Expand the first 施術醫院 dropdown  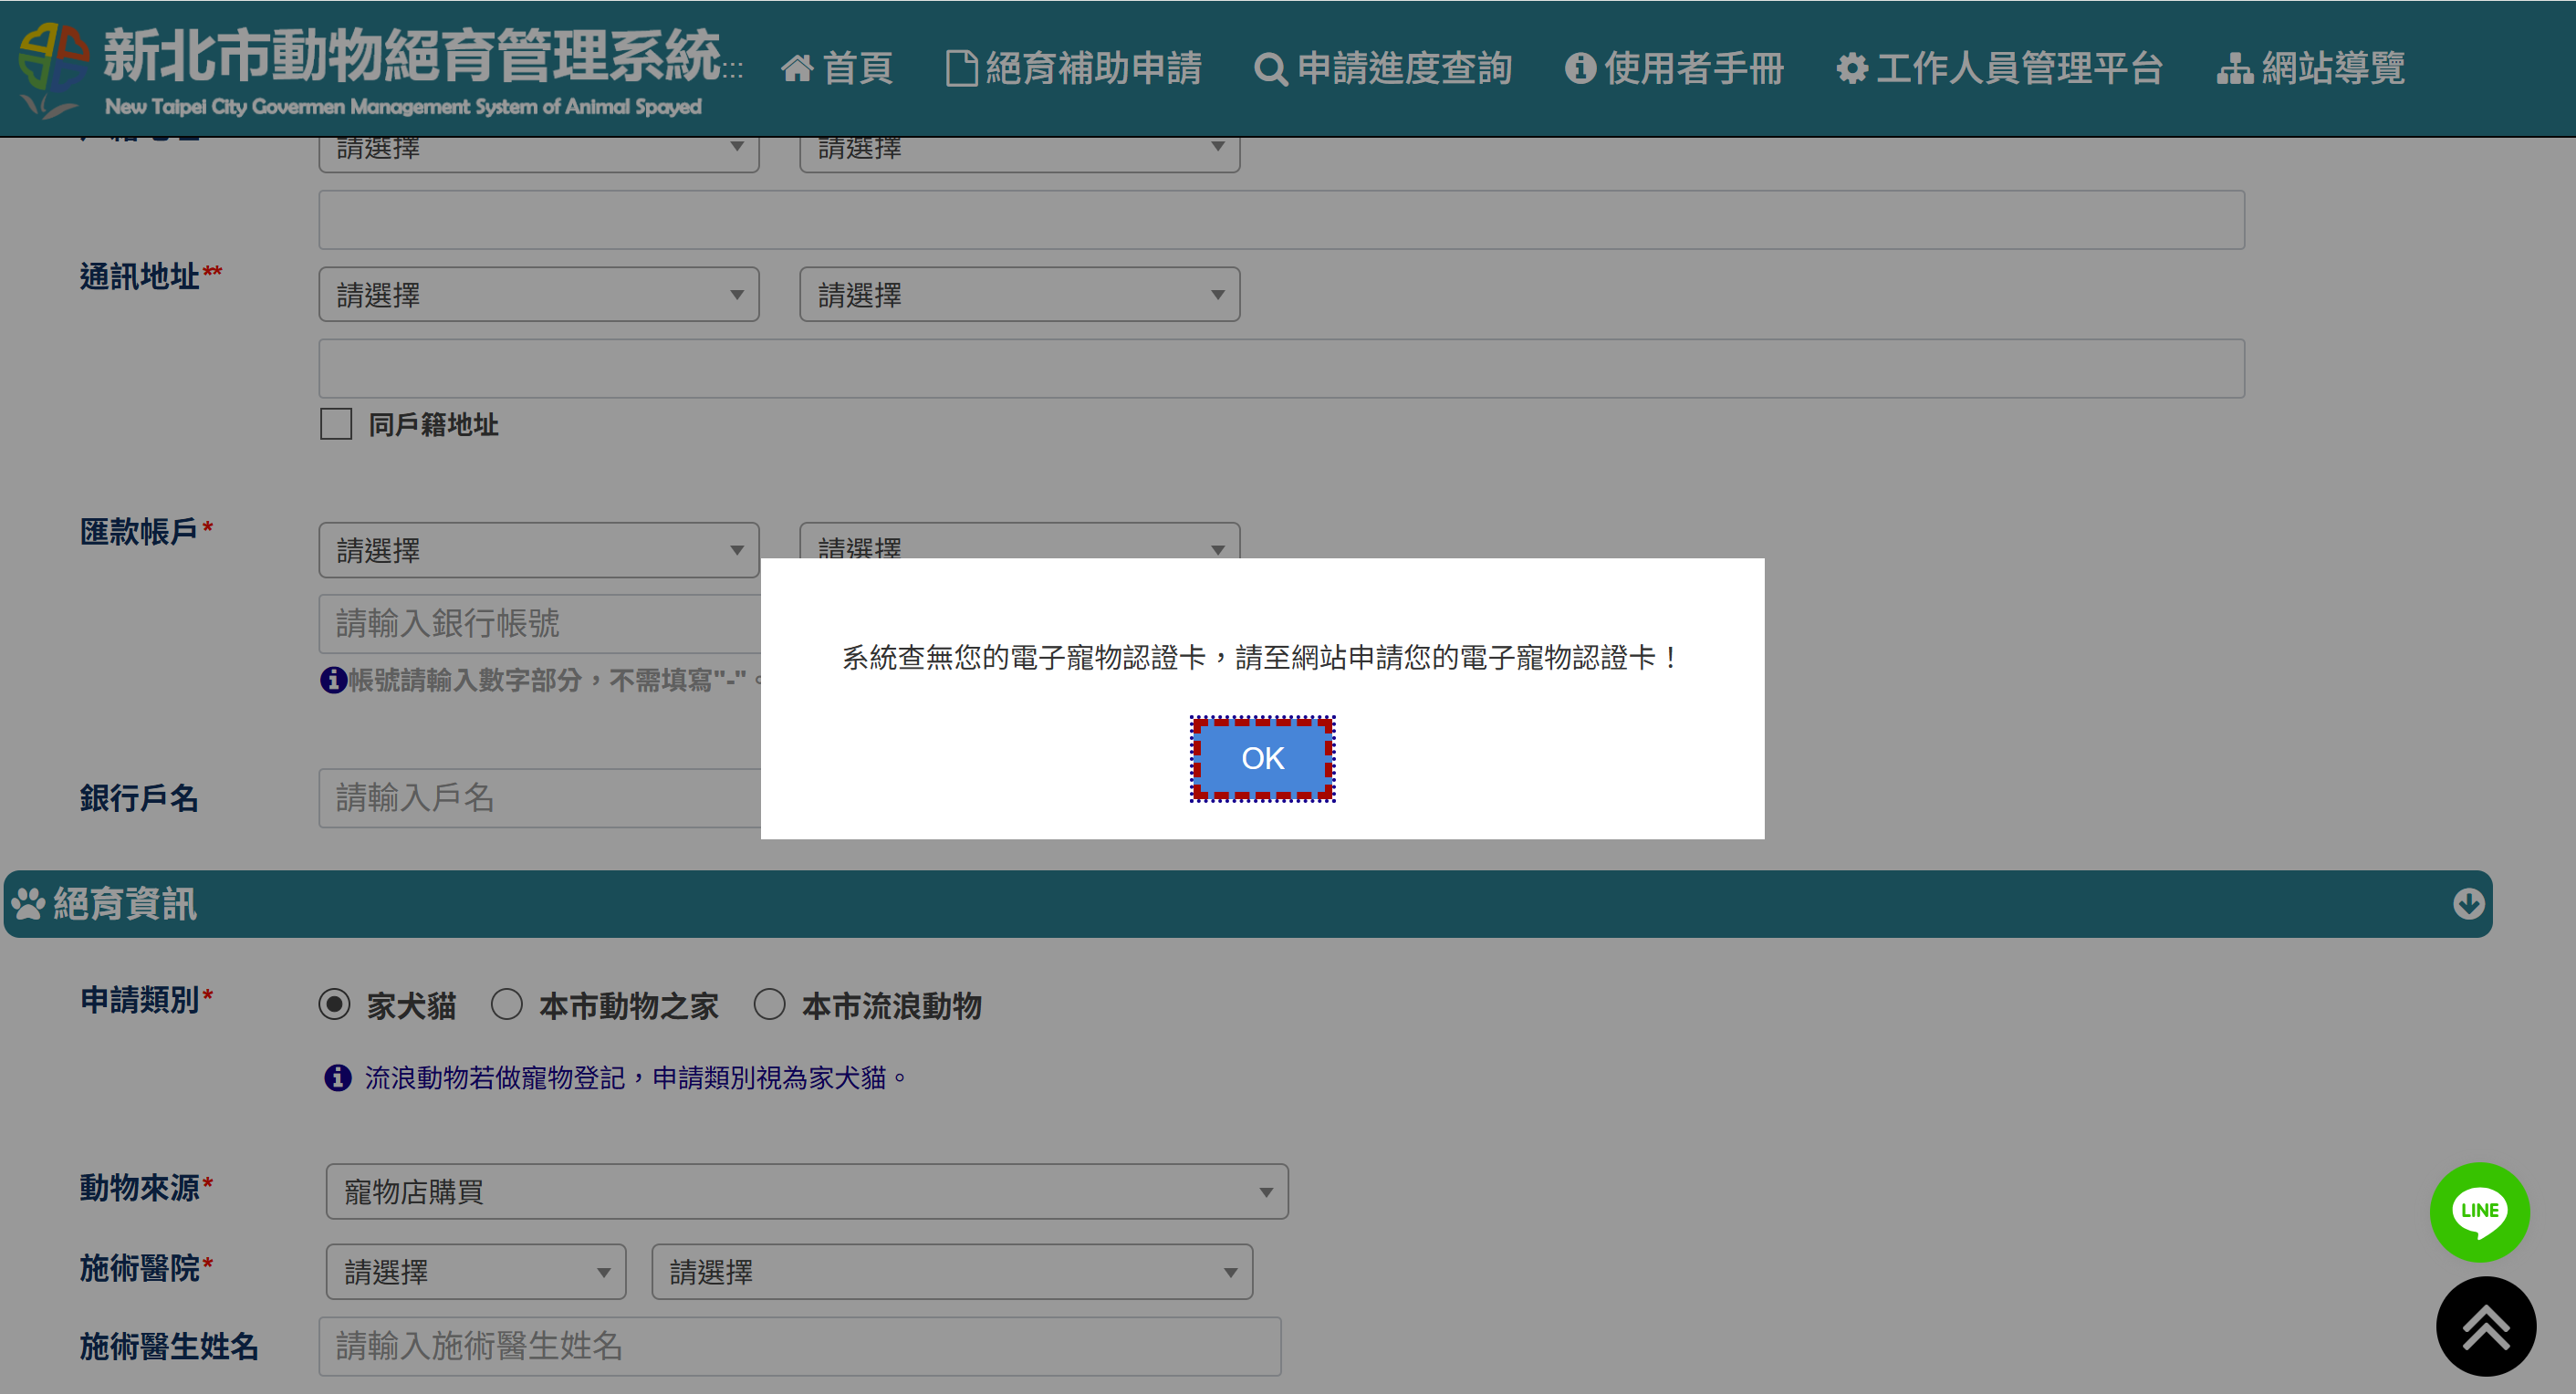pyautogui.click(x=476, y=1272)
